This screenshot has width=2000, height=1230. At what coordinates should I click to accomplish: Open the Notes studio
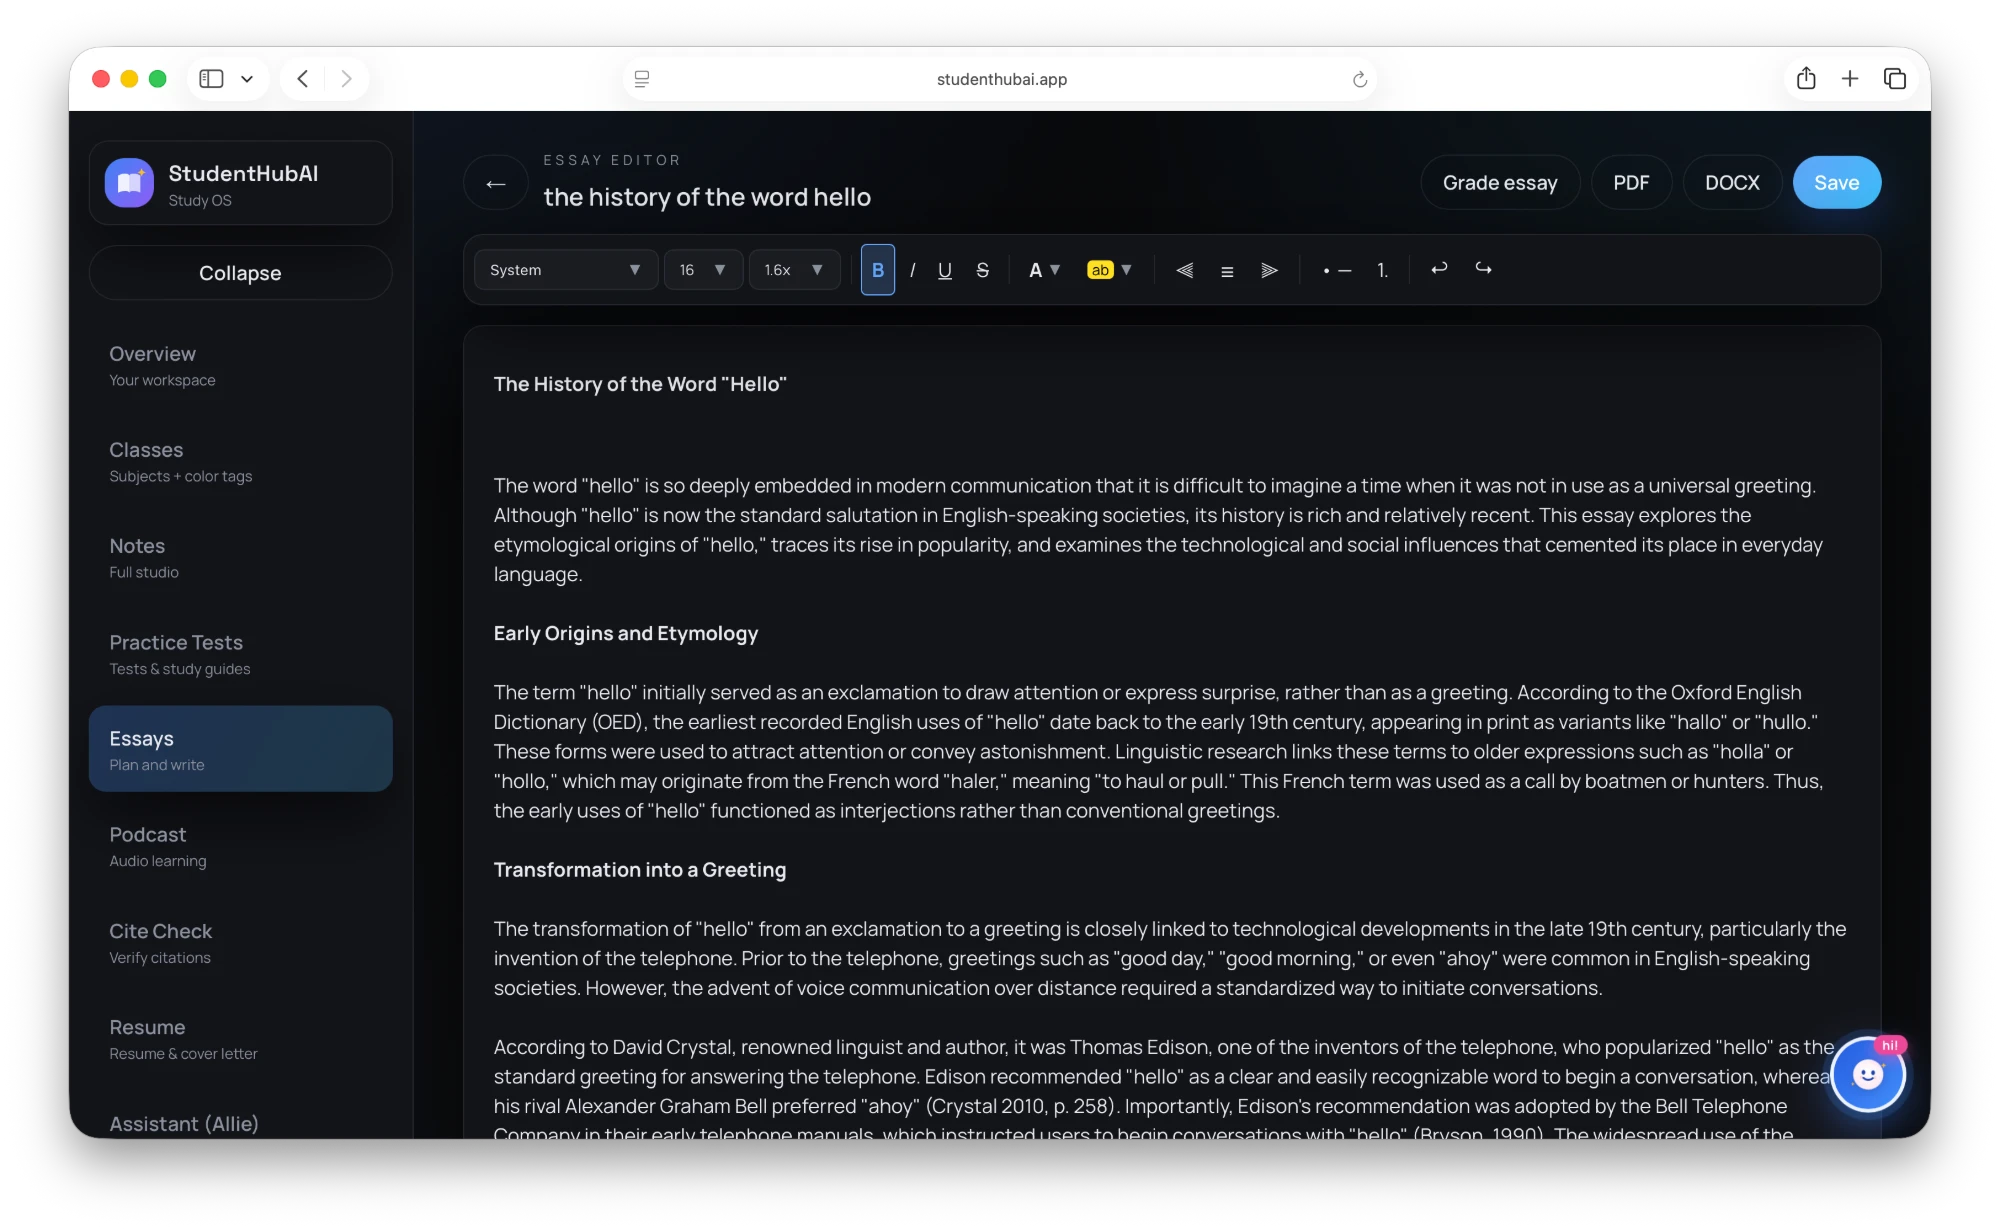tap(240, 558)
